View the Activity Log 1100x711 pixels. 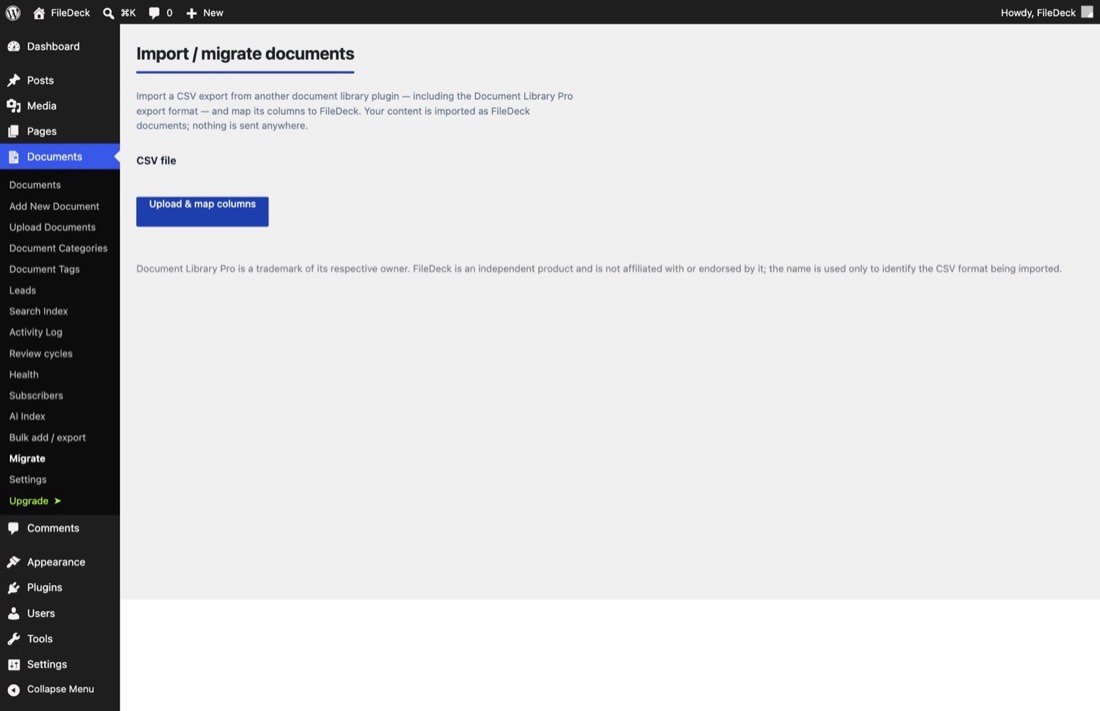click(36, 332)
